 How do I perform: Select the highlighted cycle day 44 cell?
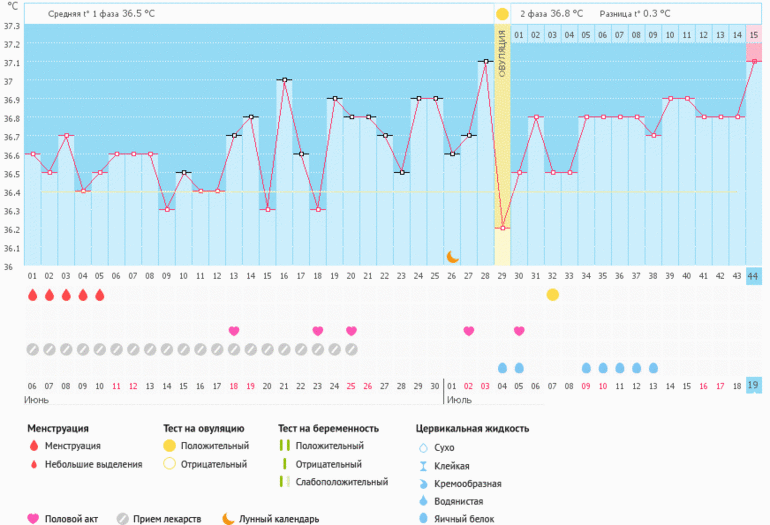[753, 276]
